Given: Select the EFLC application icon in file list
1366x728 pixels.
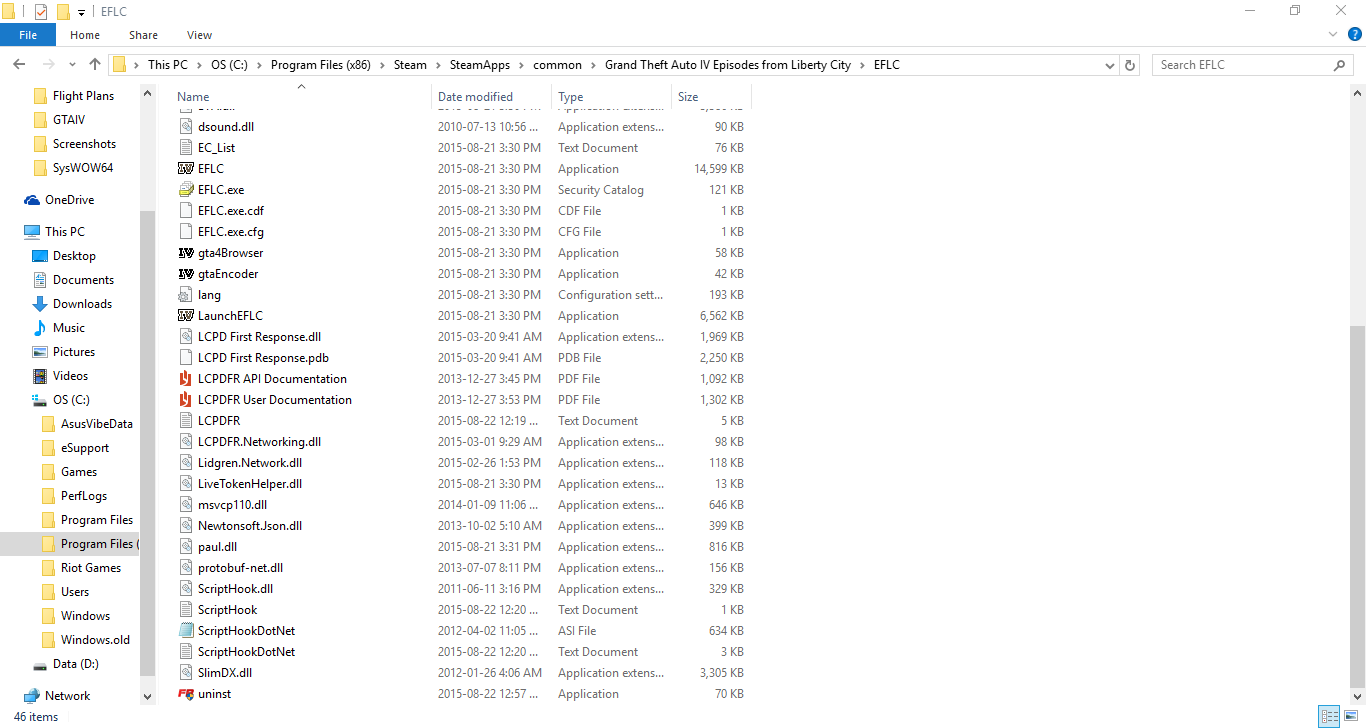Looking at the screenshot, I should tap(185, 169).
